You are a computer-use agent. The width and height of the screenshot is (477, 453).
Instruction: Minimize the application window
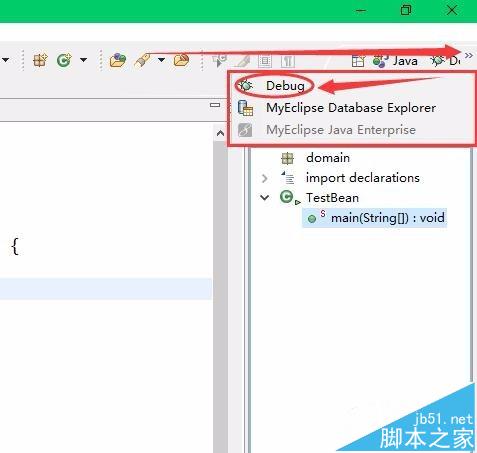point(361,10)
